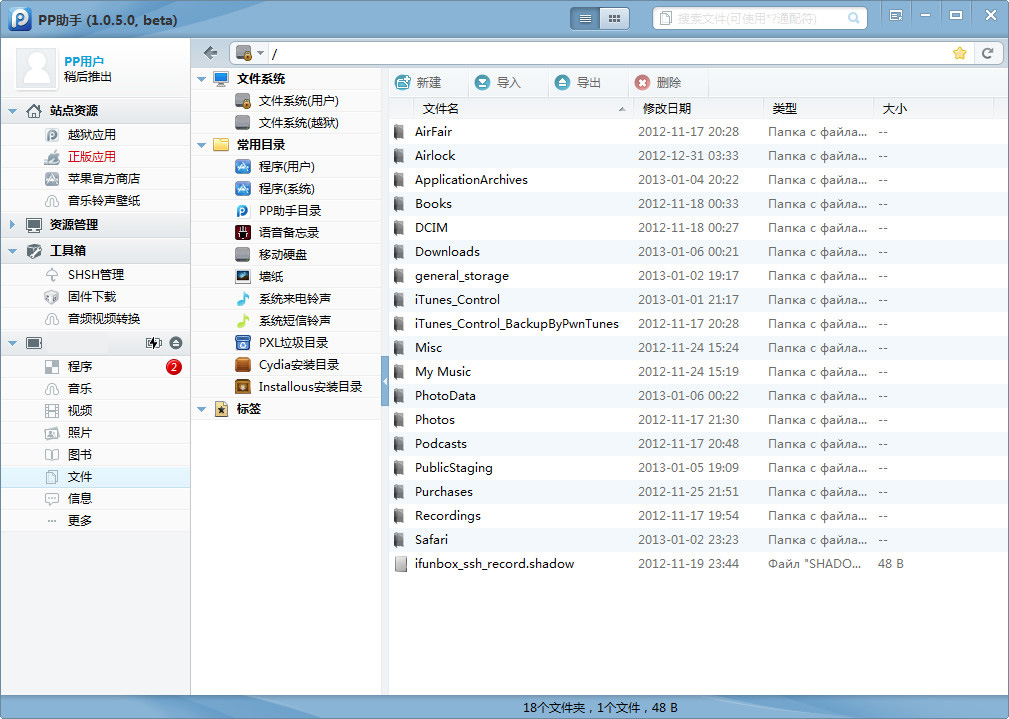This screenshot has height=719, width=1009.
Task: Click the star favorite icon in path bar
Action: tap(960, 53)
